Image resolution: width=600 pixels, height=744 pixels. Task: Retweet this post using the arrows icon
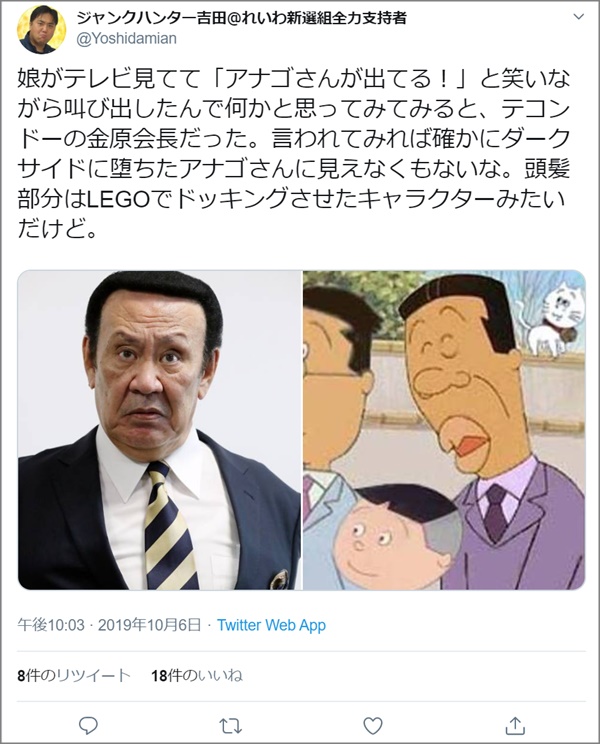[231, 726]
